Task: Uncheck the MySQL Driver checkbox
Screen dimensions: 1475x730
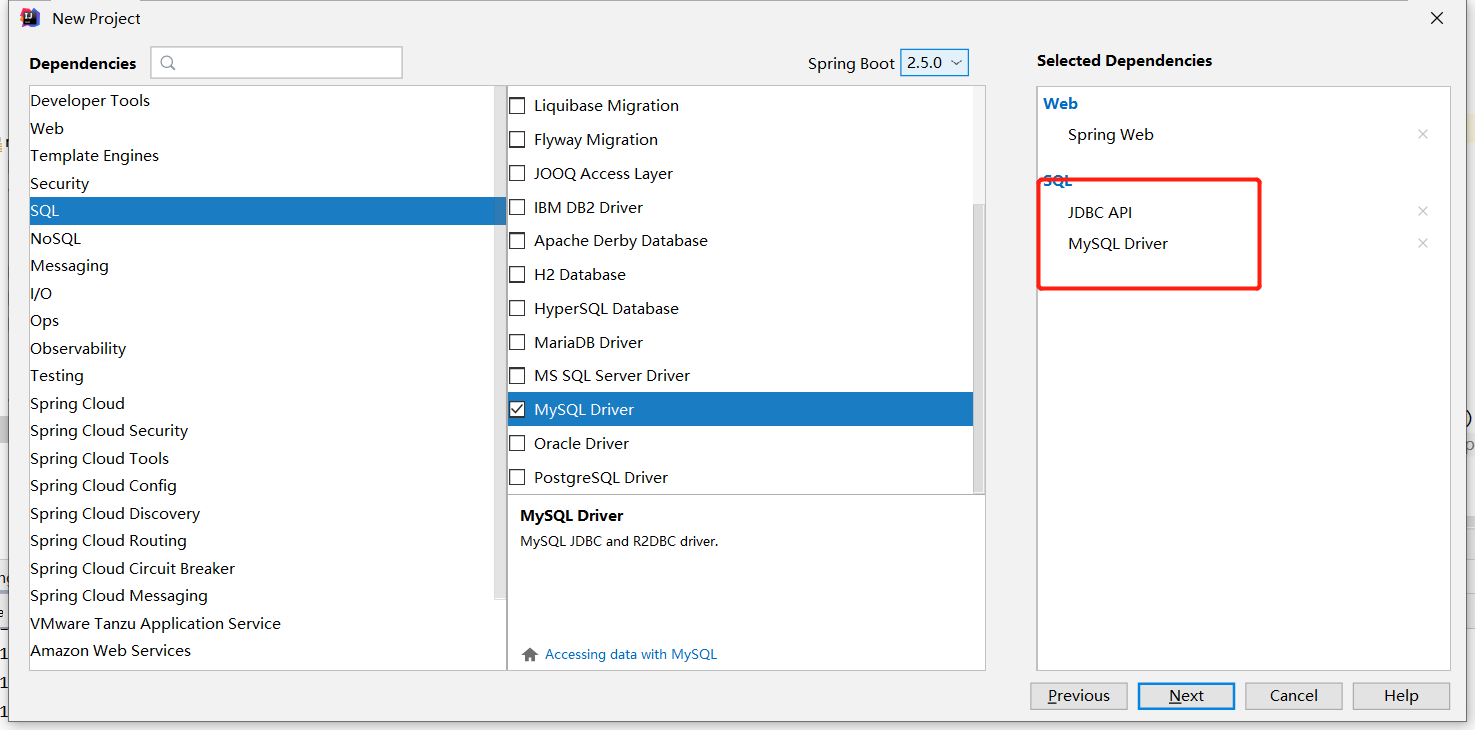Action: [517, 409]
